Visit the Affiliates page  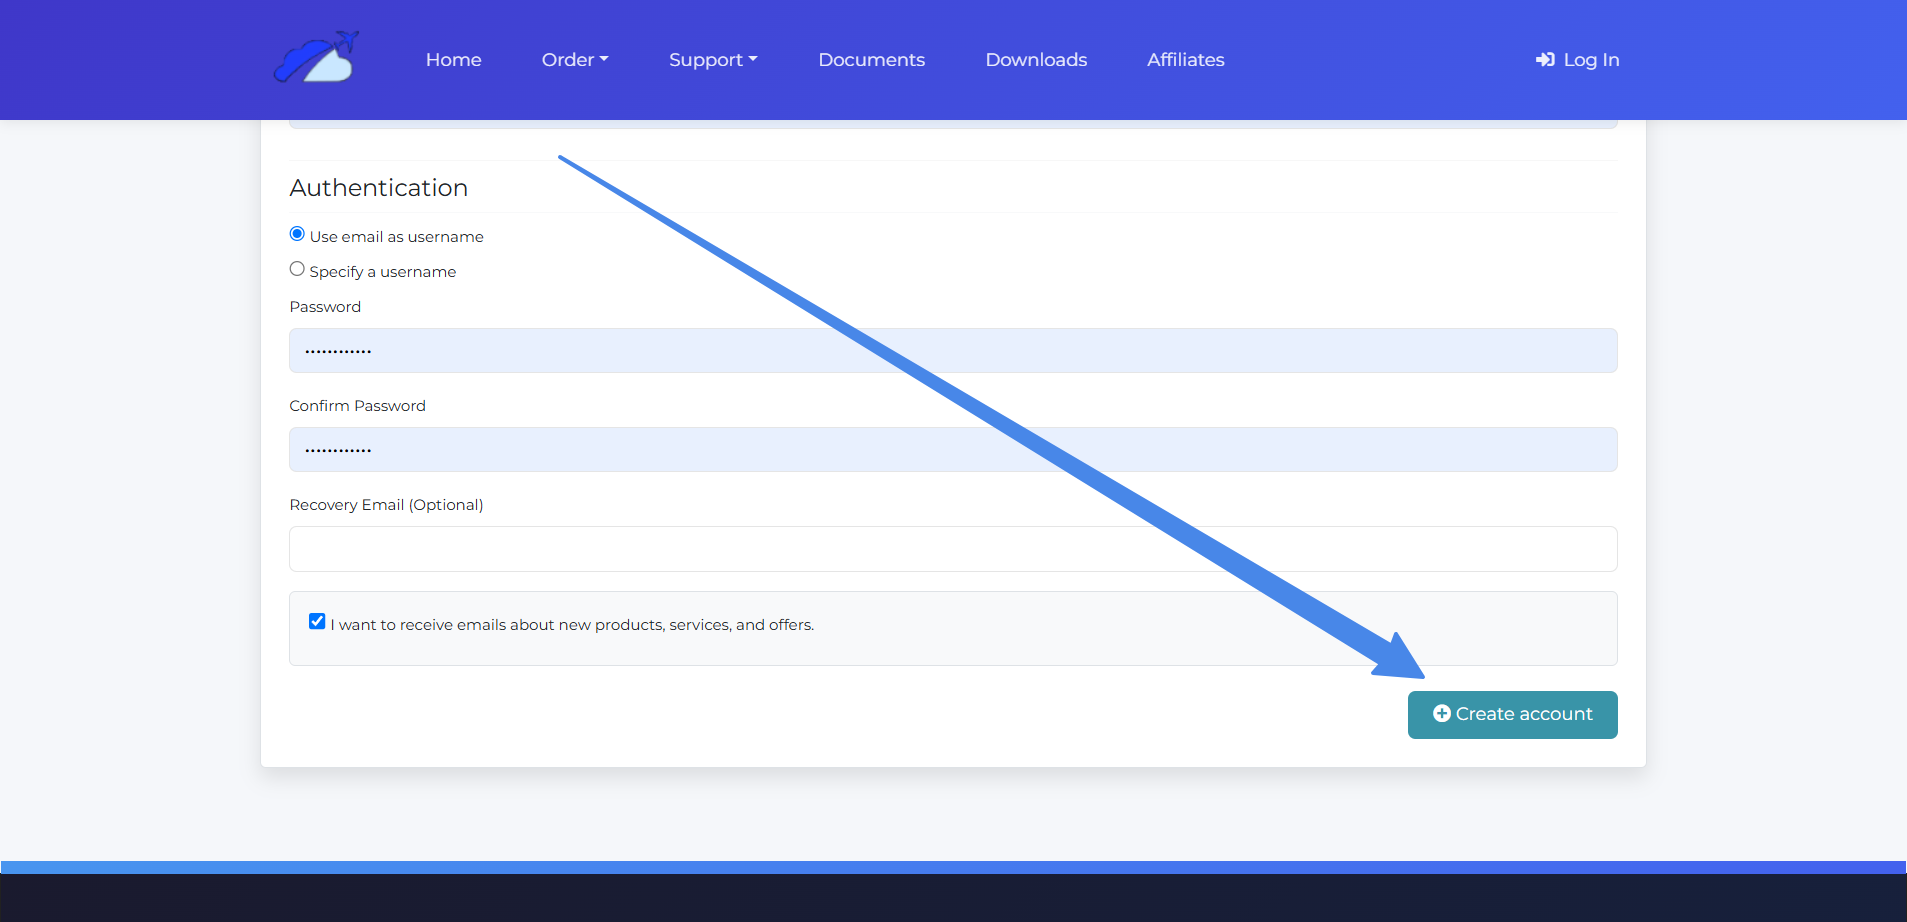click(x=1185, y=60)
